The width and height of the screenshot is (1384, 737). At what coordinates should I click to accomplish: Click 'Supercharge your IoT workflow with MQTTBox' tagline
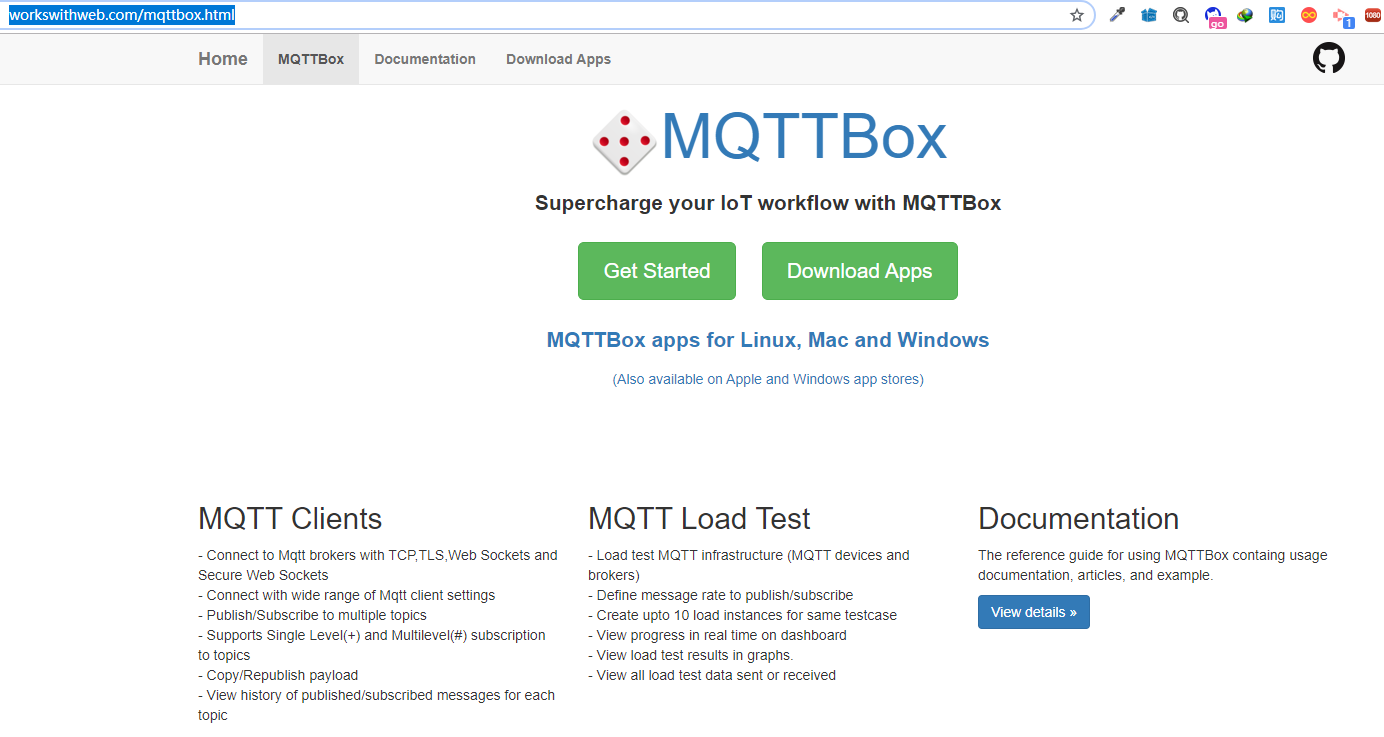(x=768, y=203)
